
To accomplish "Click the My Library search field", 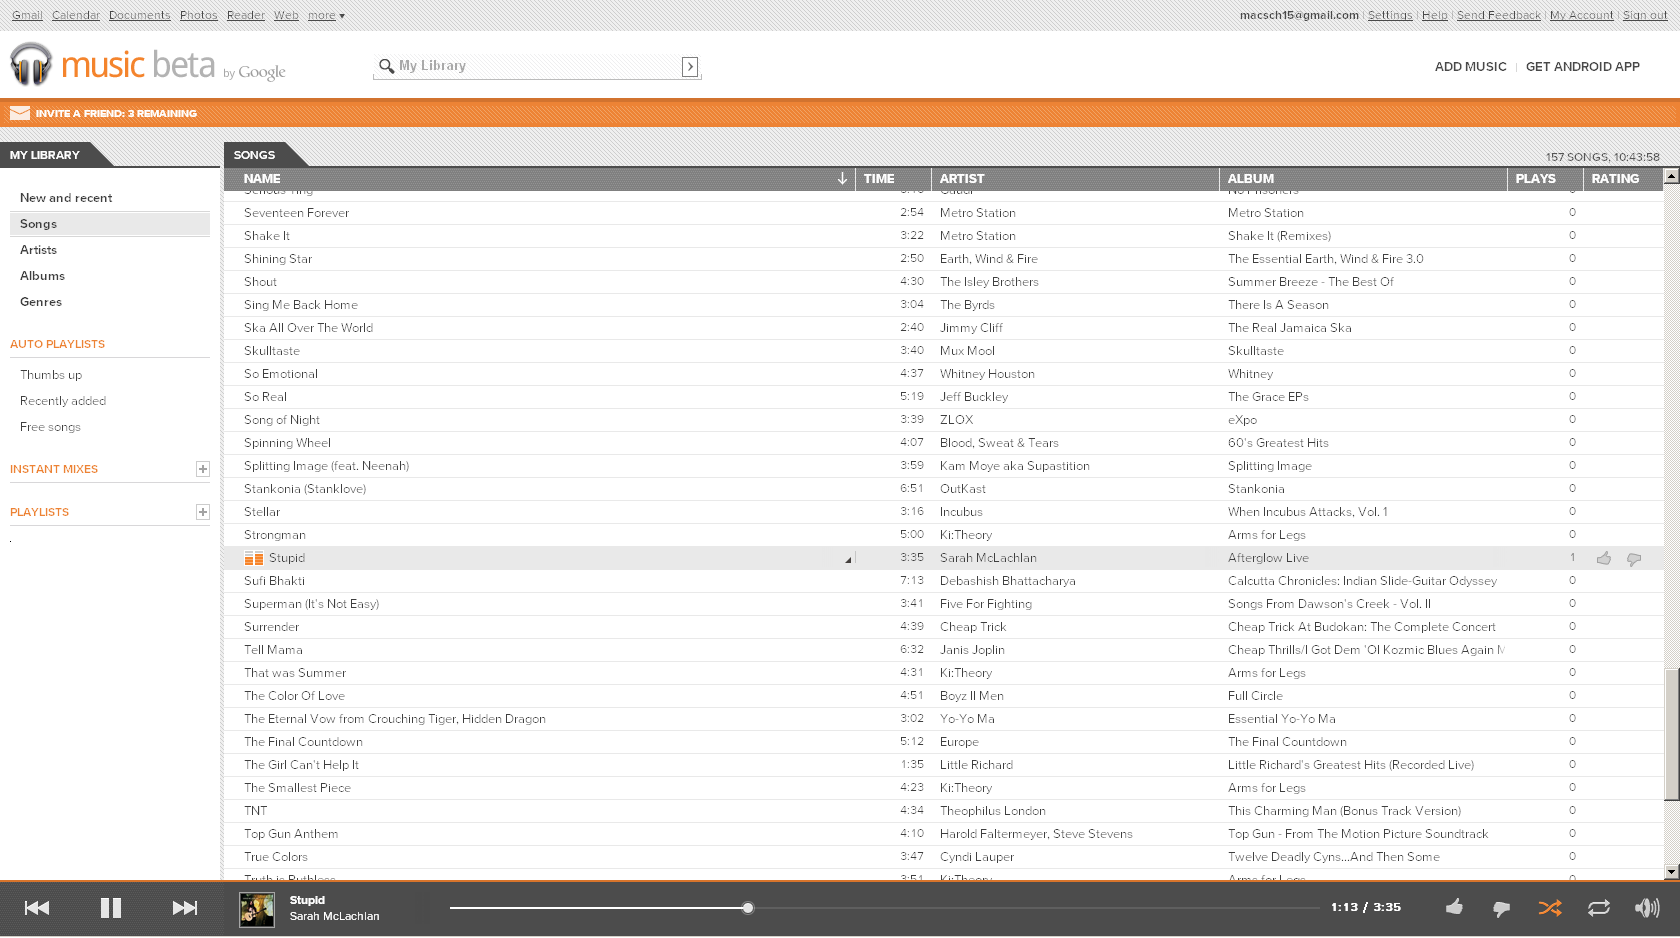I will 530,66.
